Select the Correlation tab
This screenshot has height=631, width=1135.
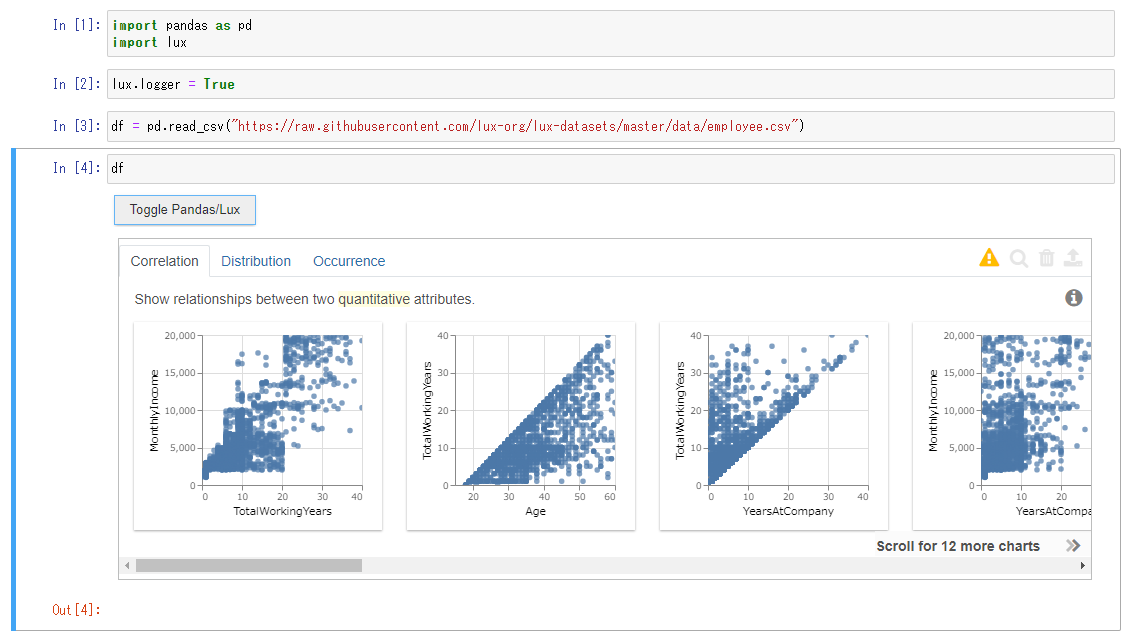(x=164, y=260)
